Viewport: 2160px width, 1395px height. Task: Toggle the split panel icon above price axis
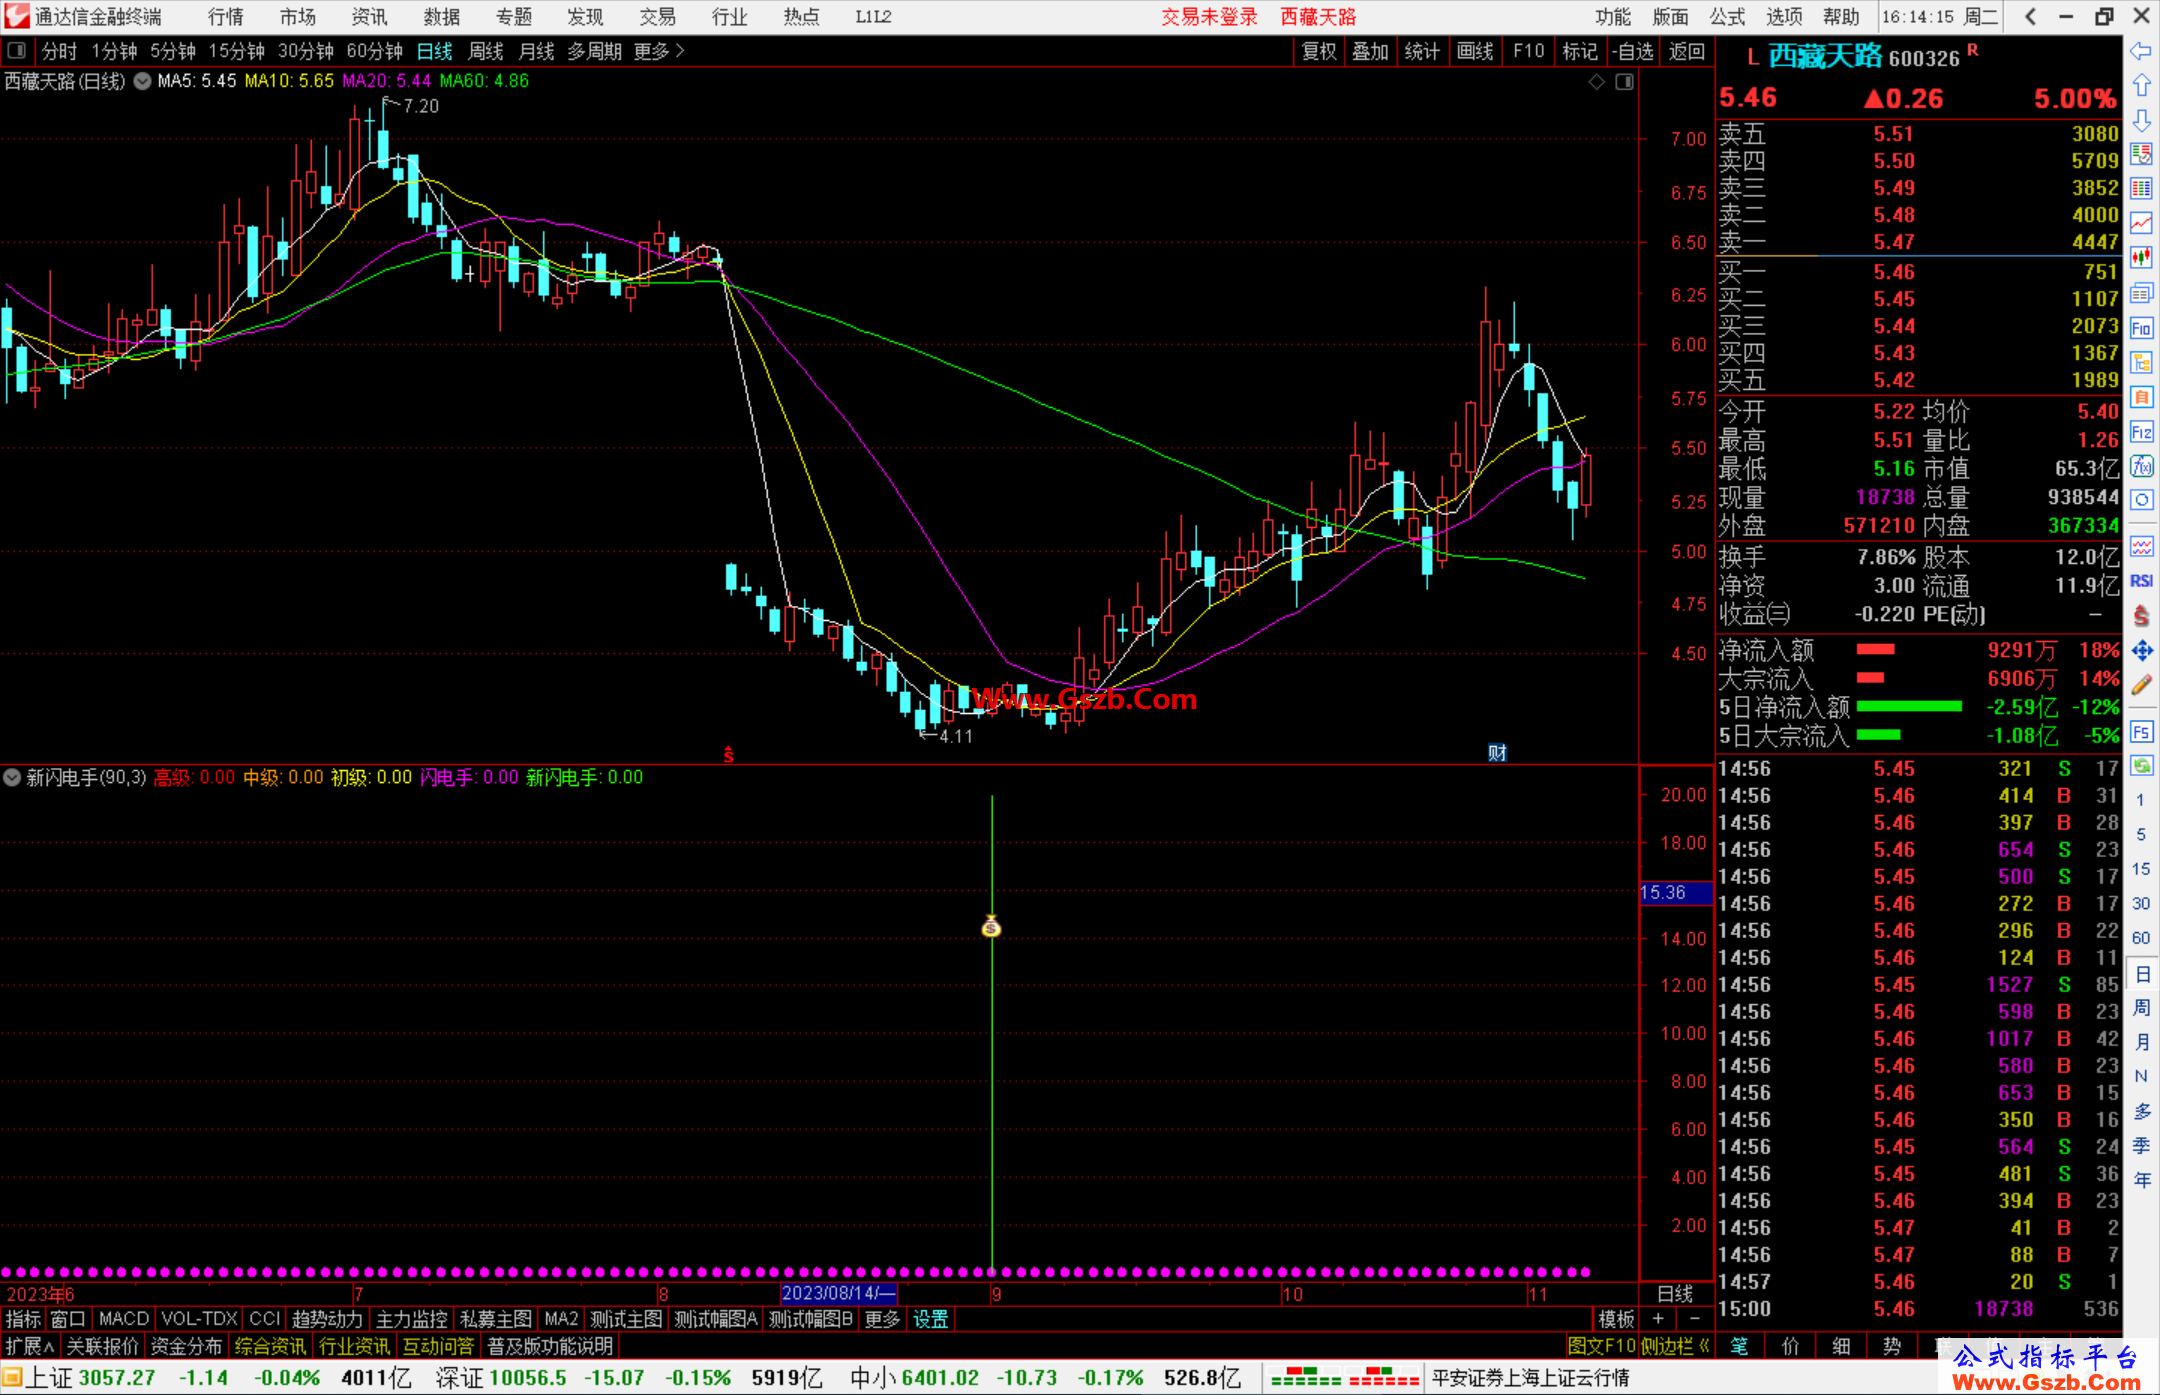(1625, 82)
